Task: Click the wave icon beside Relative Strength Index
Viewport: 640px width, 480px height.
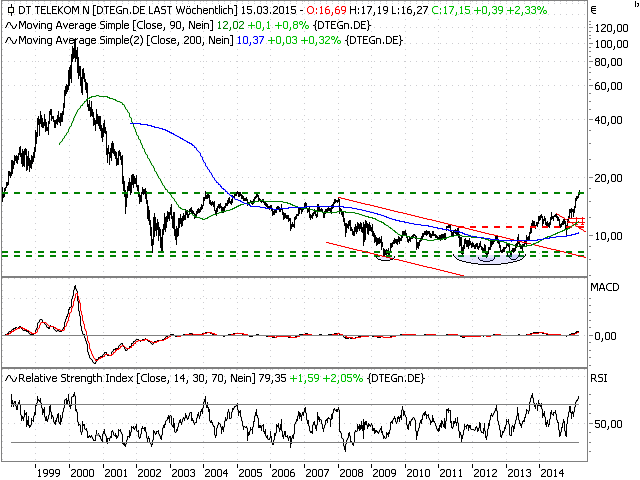Action: tap(11, 378)
